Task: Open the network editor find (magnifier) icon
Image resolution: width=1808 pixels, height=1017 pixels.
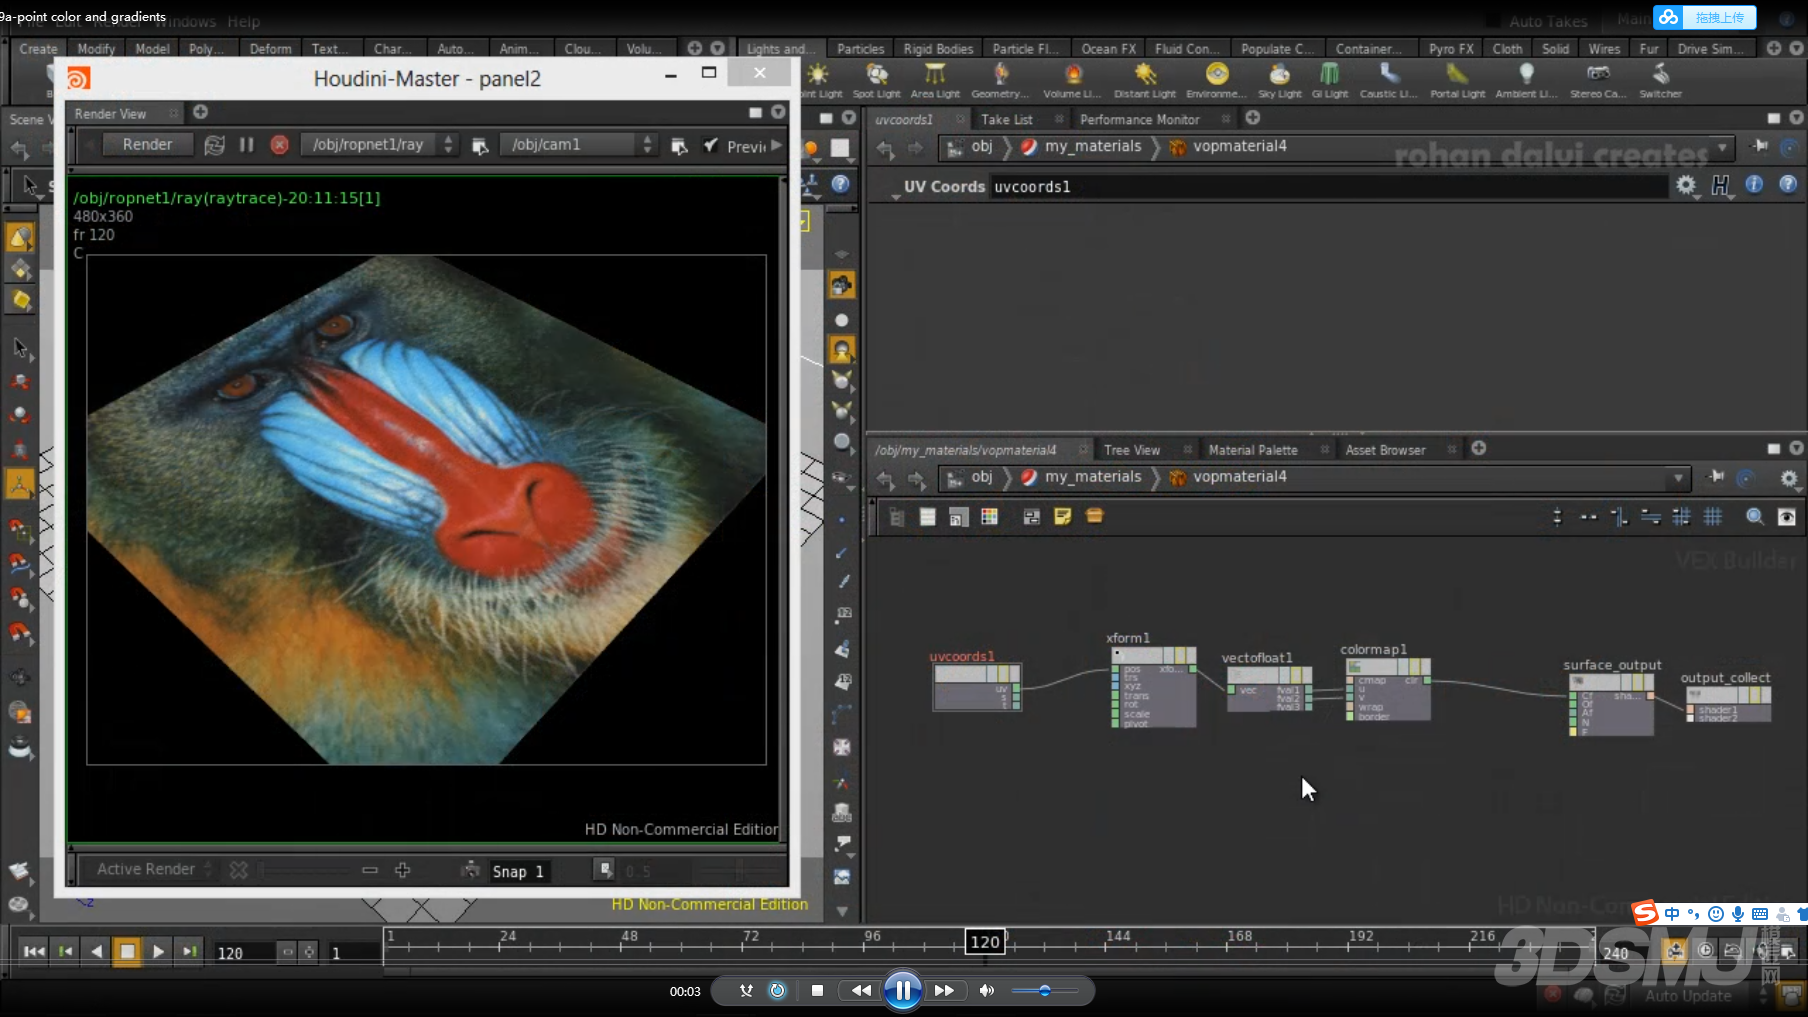Action: point(1754,516)
